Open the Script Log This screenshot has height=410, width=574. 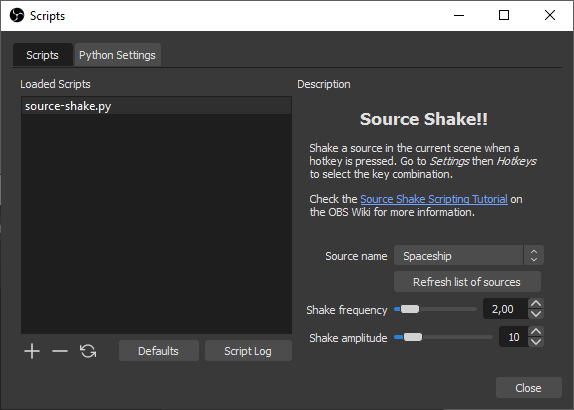[x=248, y=351]
